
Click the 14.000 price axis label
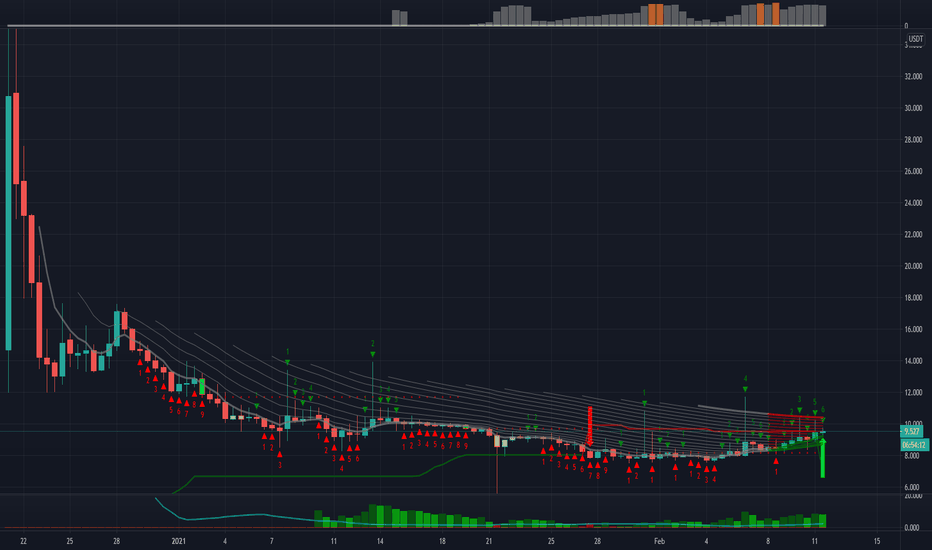click(x=913, y=361)
